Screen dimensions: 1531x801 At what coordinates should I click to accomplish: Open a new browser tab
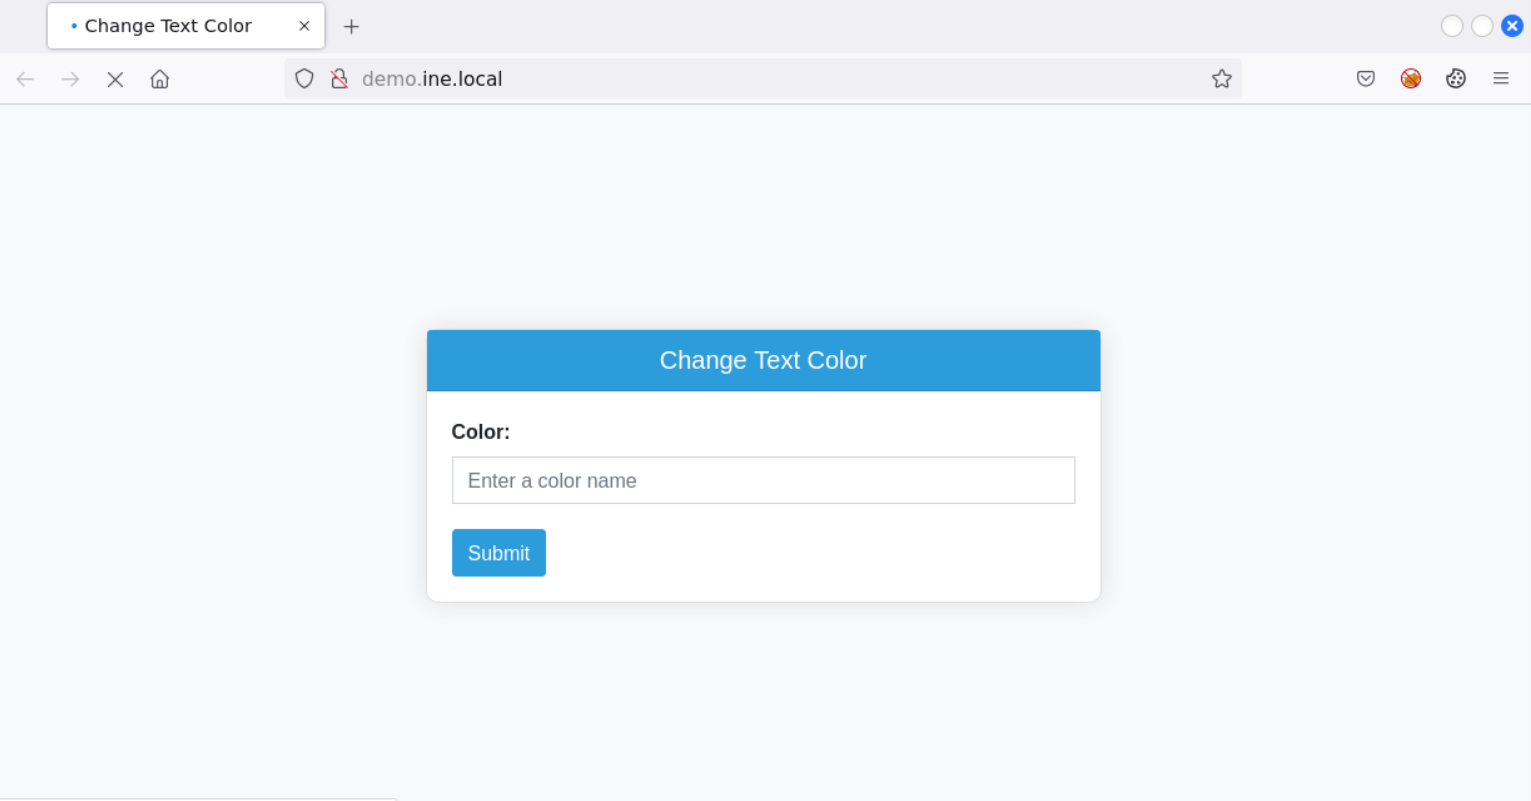click(x=351, y=27)
